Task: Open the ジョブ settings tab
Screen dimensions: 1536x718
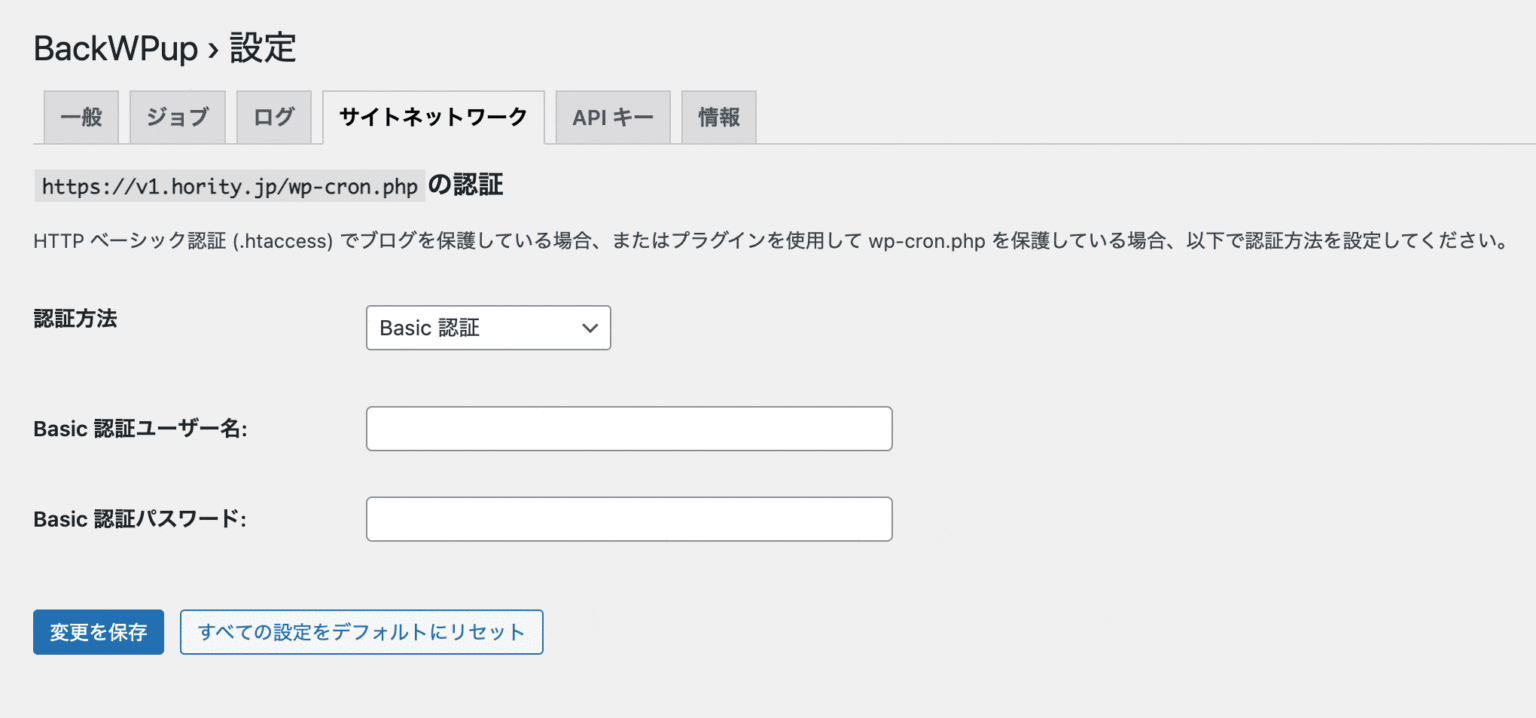Action: [177, 117]
